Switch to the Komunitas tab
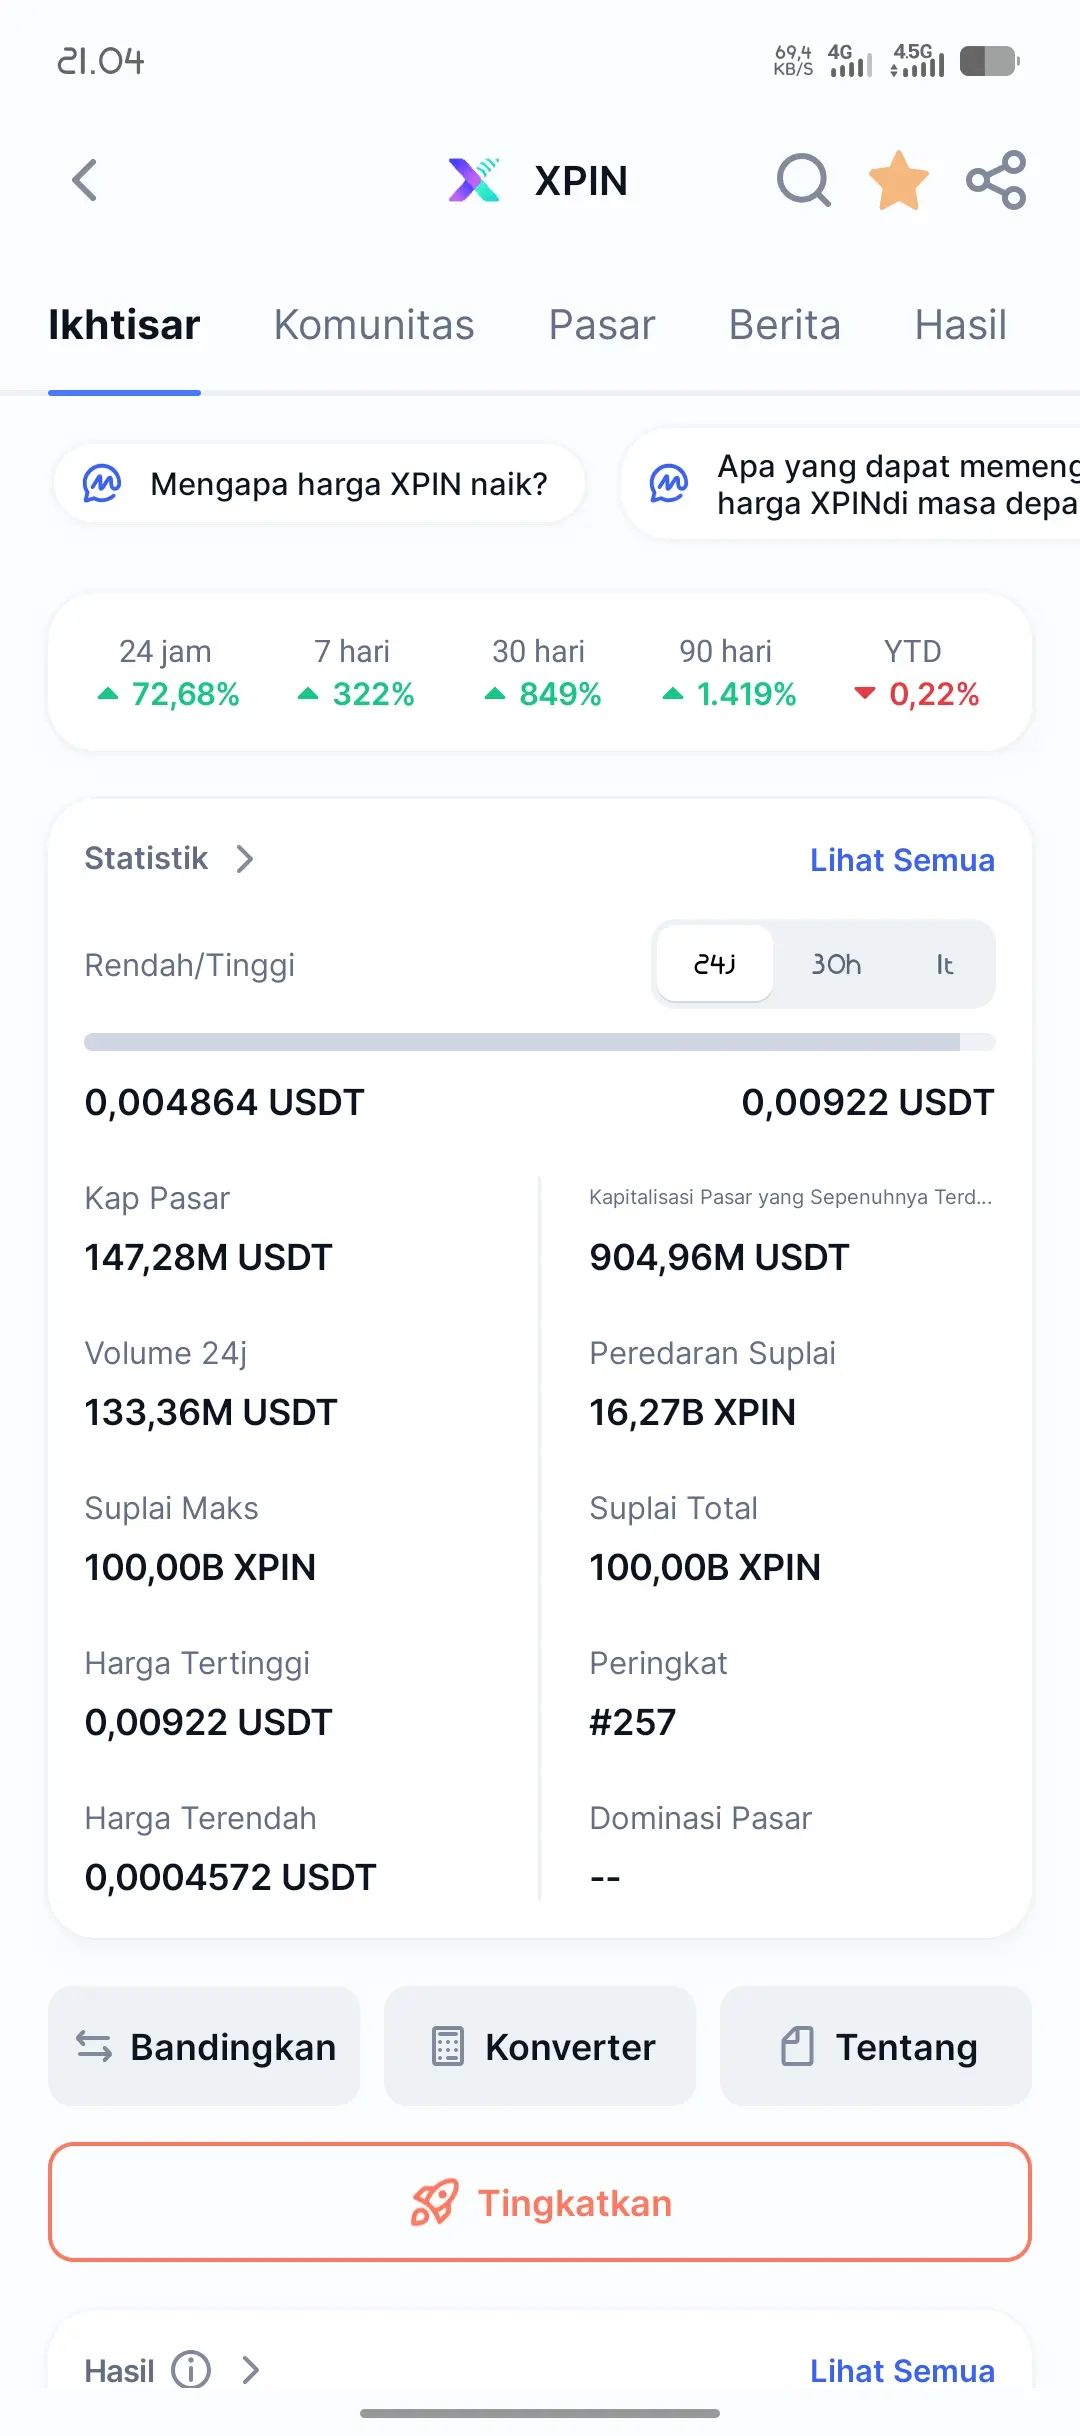 (374, 325)
